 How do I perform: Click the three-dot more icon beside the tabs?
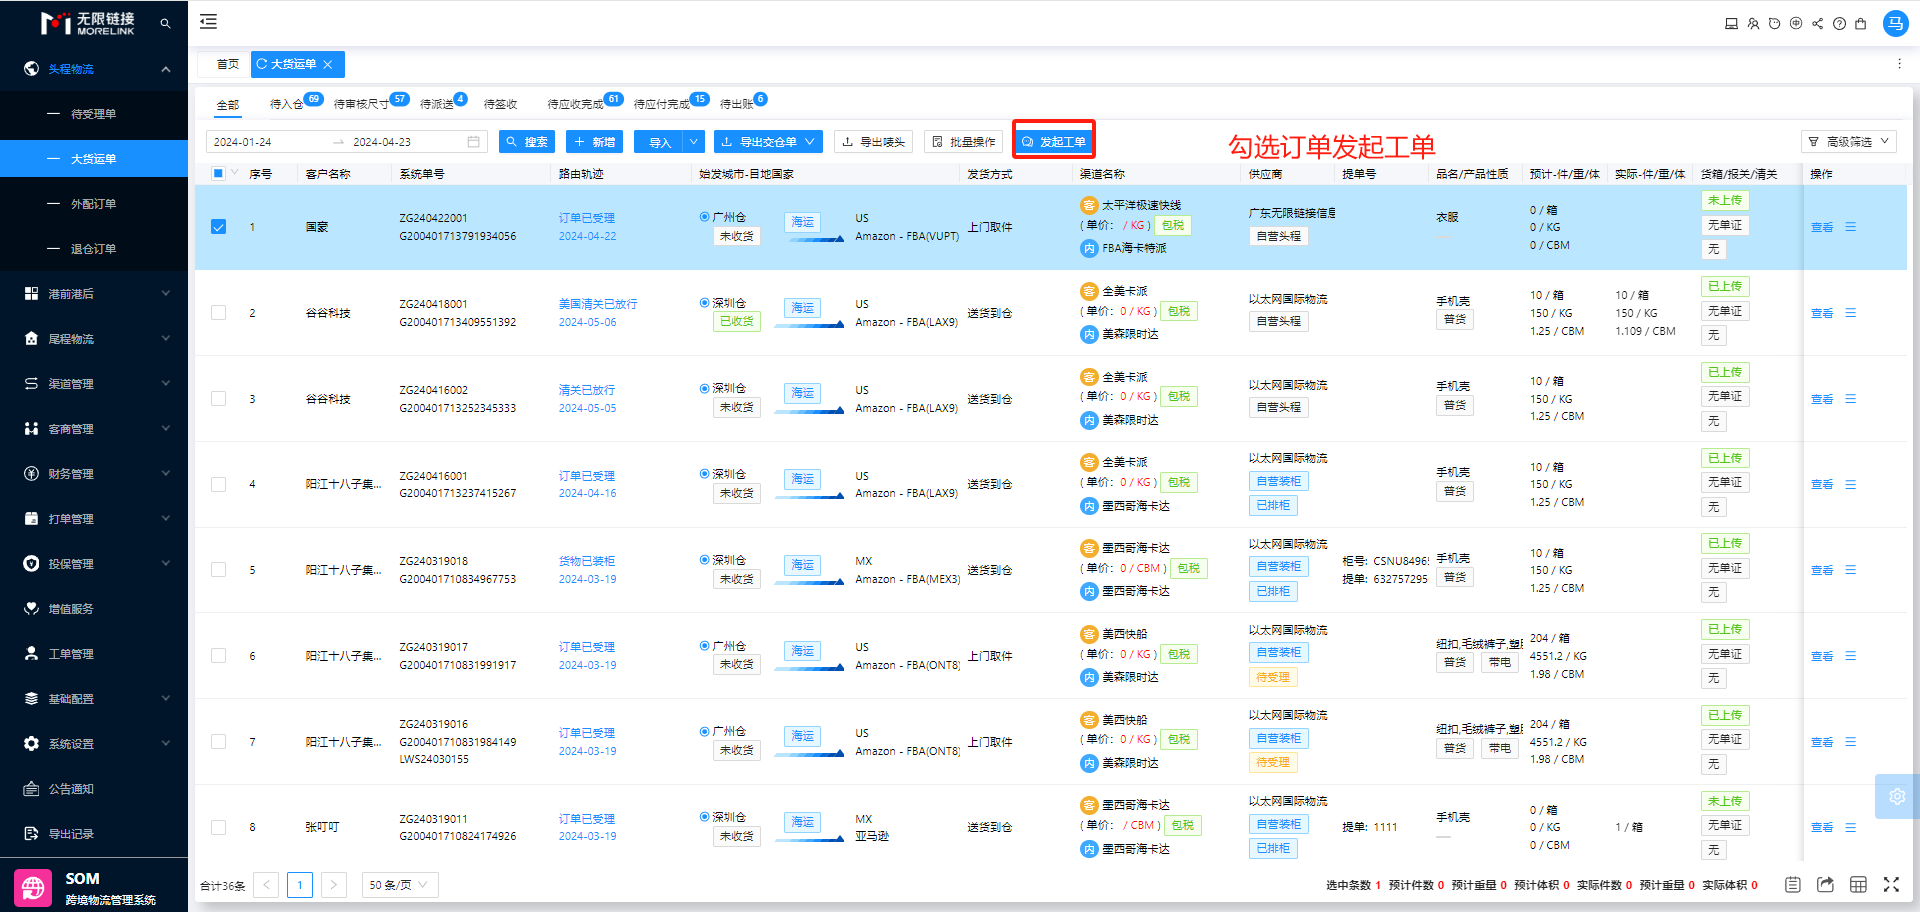(1899, 64)
